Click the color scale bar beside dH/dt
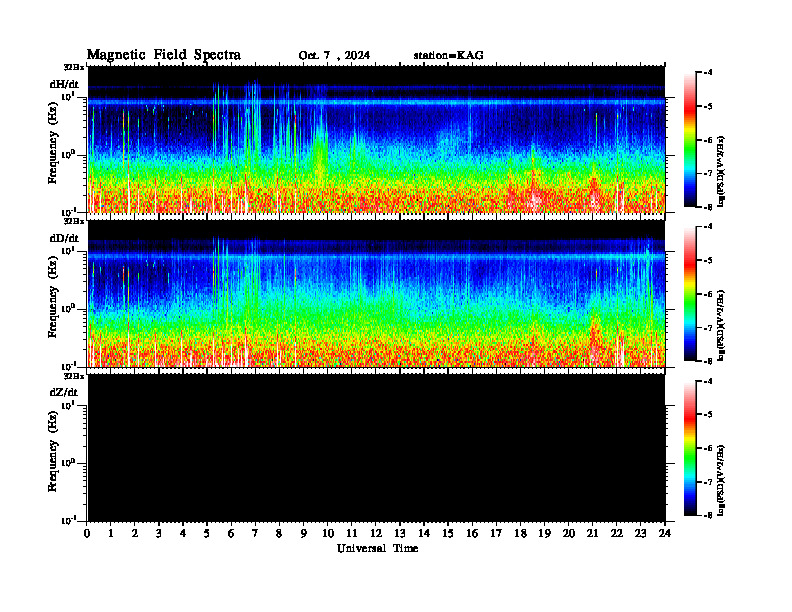This screenshot has height=612, width=792. (x=690, y=140)
